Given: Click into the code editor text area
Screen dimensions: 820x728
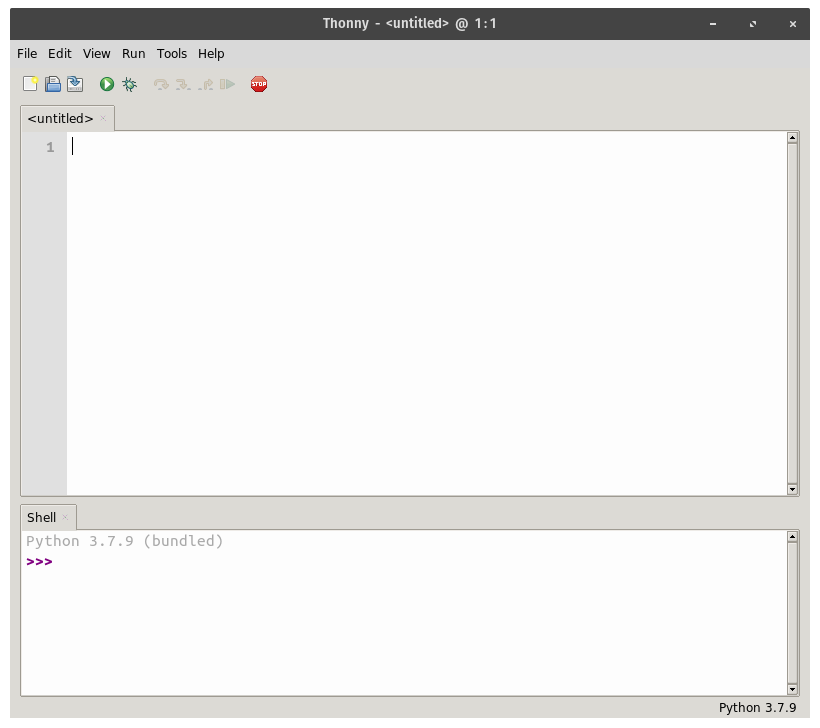Looking at the screenshot, I should point(427,314).
